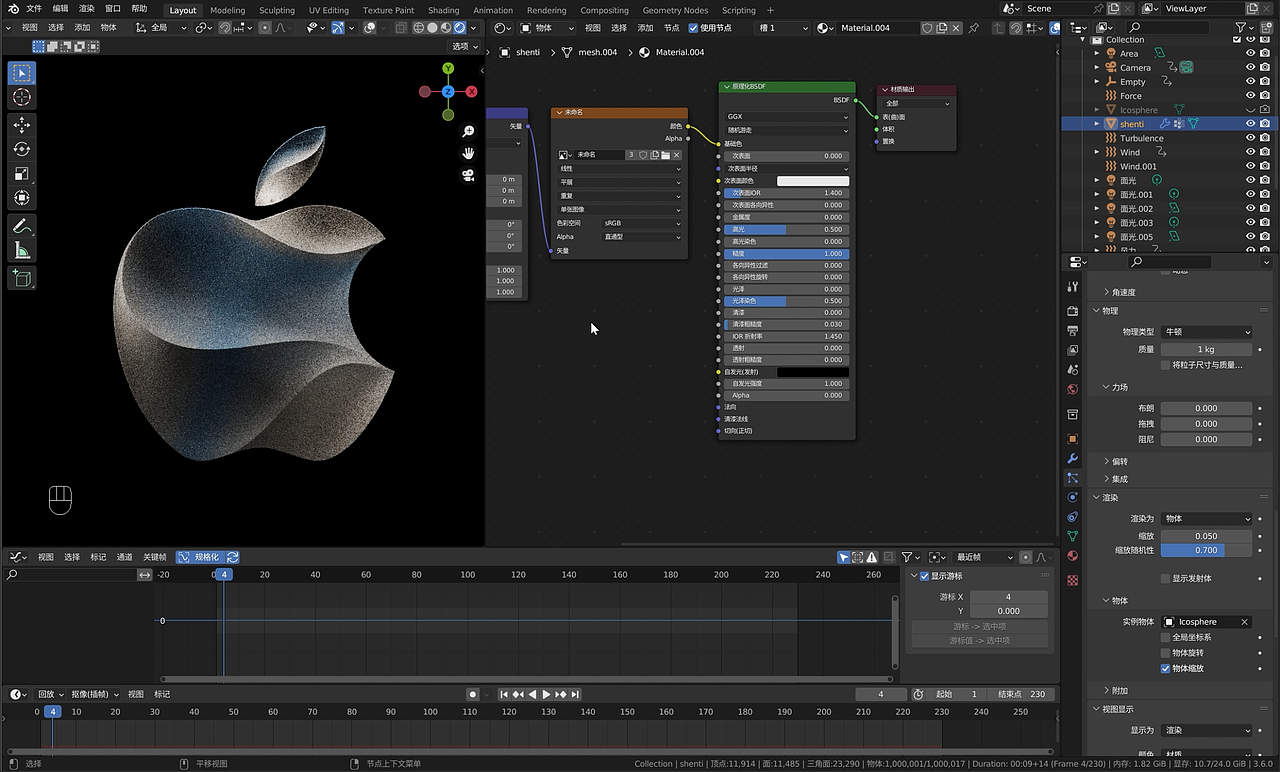1280x772 pixels.
Task: Hide the Turbulence object in the outliner
Action: click(x=1250, y=137)
